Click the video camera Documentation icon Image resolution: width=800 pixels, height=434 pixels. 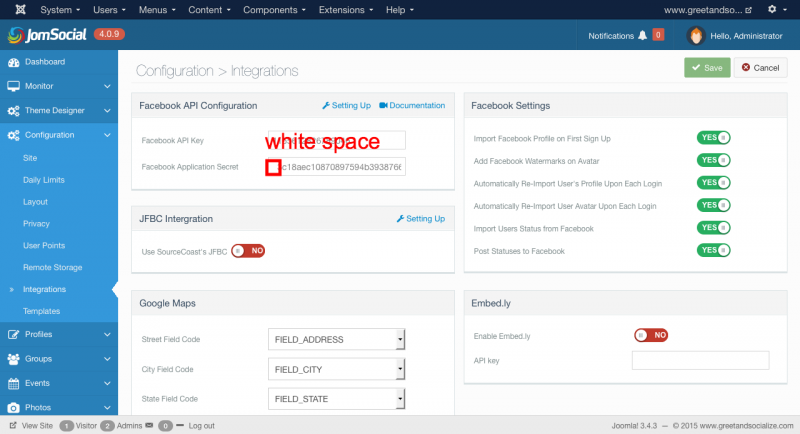pos(383,106)
